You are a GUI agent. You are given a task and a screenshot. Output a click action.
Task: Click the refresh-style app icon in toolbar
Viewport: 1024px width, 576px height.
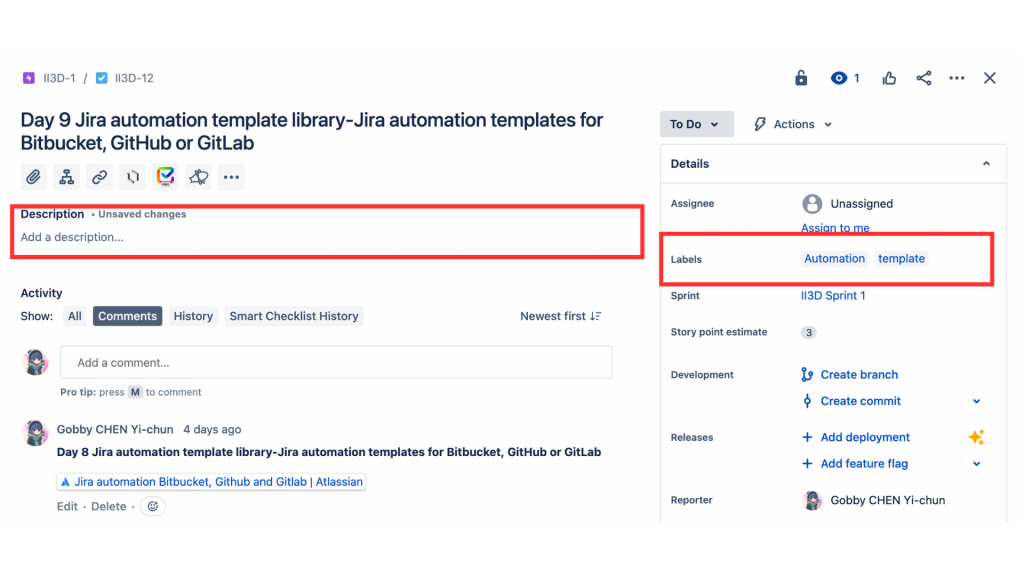click(133, 177)
